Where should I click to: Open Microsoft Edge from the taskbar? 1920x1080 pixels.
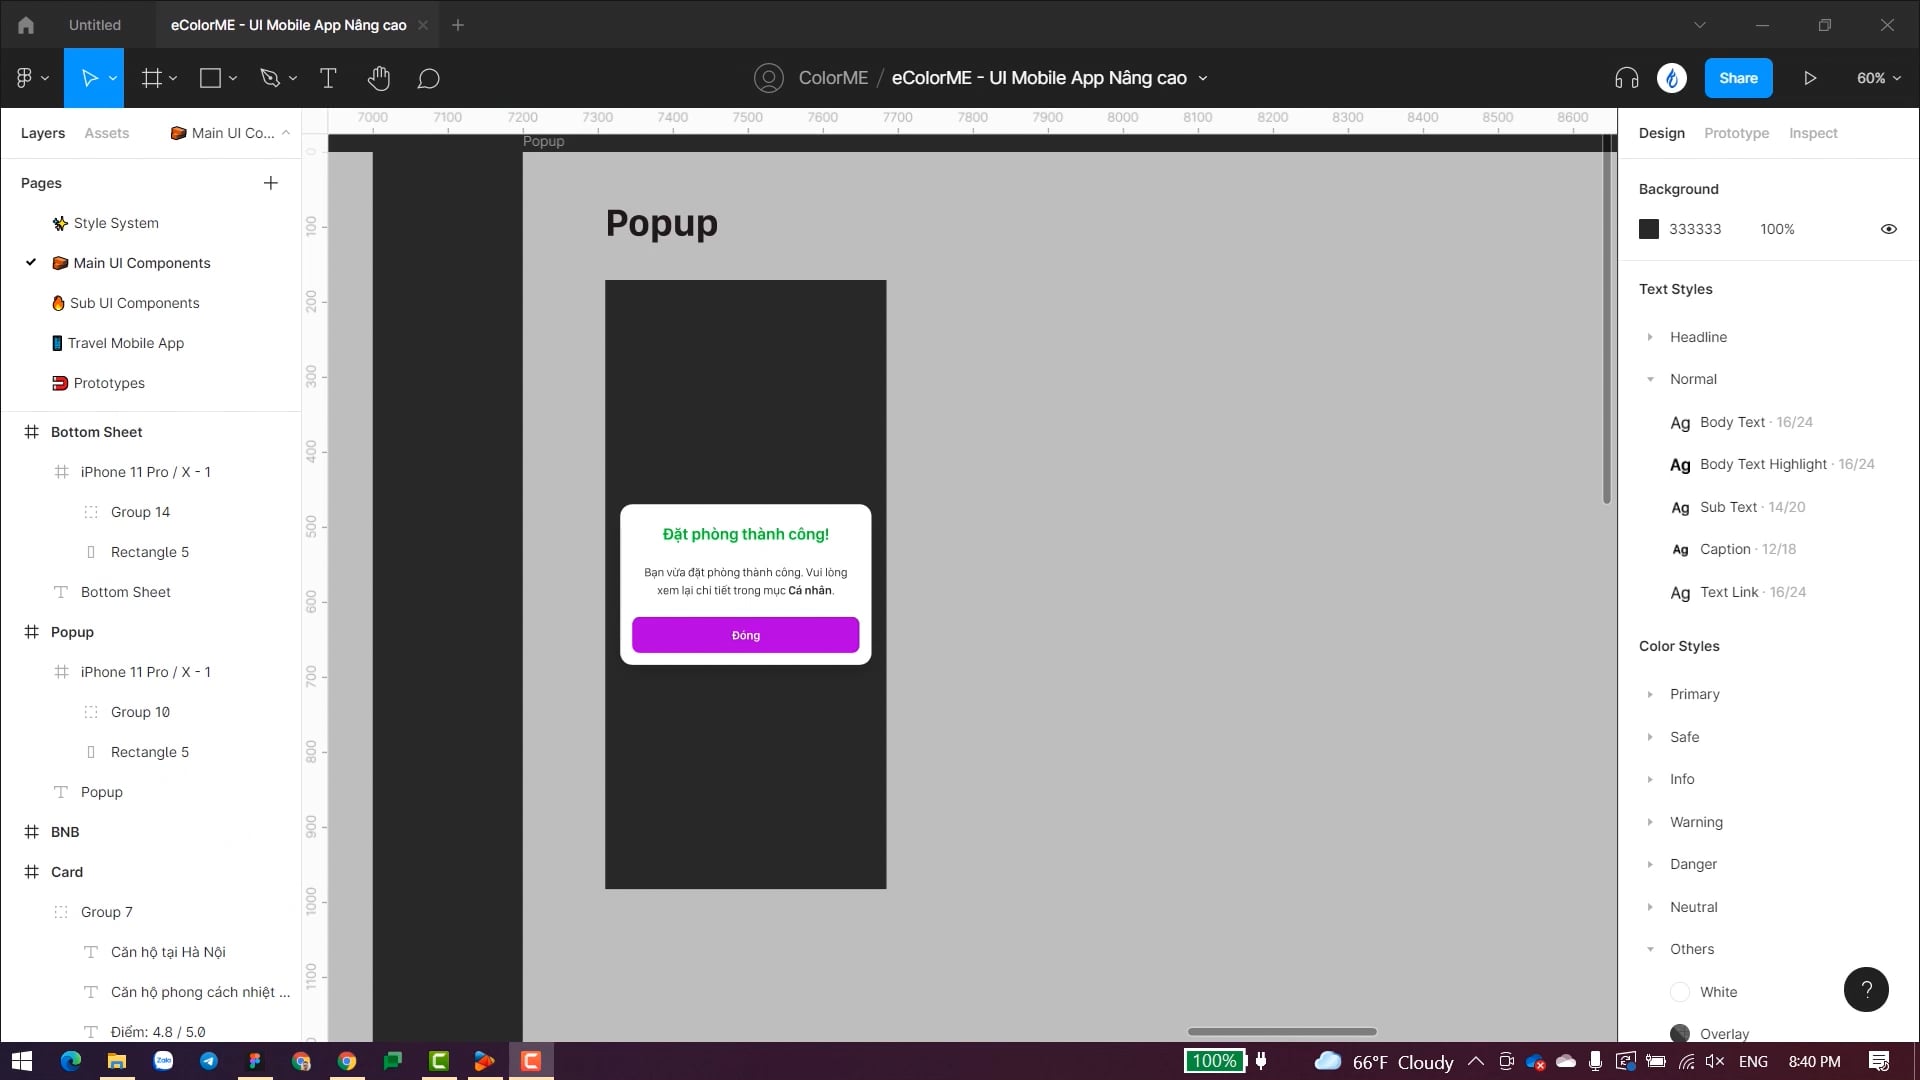click(71, 1061)
